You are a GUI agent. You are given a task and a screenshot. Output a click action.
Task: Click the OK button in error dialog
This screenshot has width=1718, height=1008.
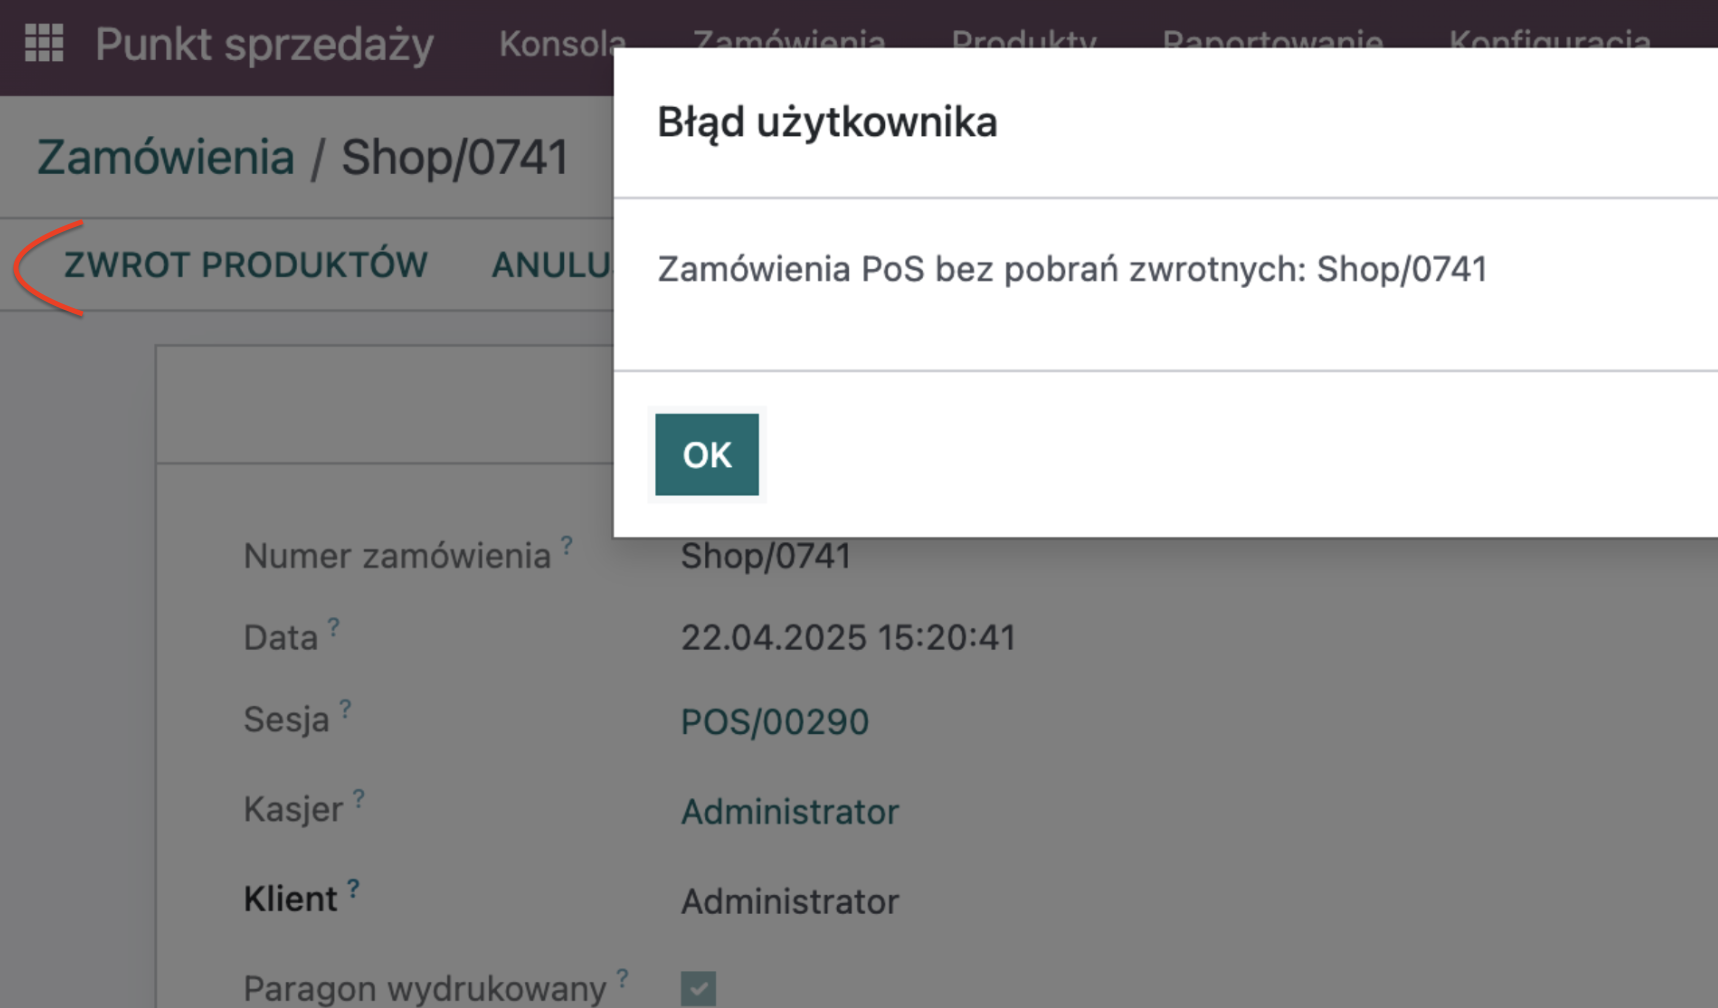click(707, 455)
